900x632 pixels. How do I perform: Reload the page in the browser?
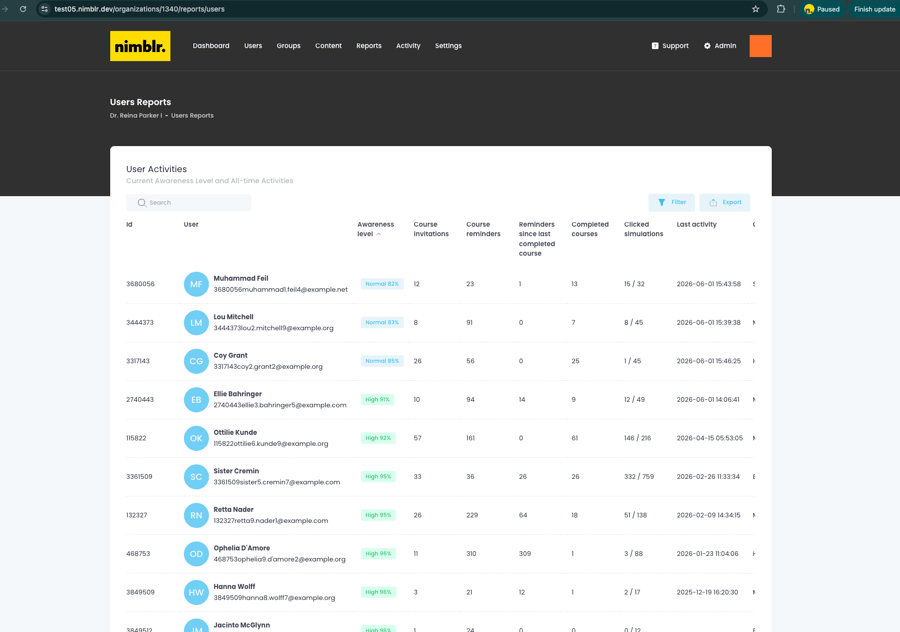point(23,9)
